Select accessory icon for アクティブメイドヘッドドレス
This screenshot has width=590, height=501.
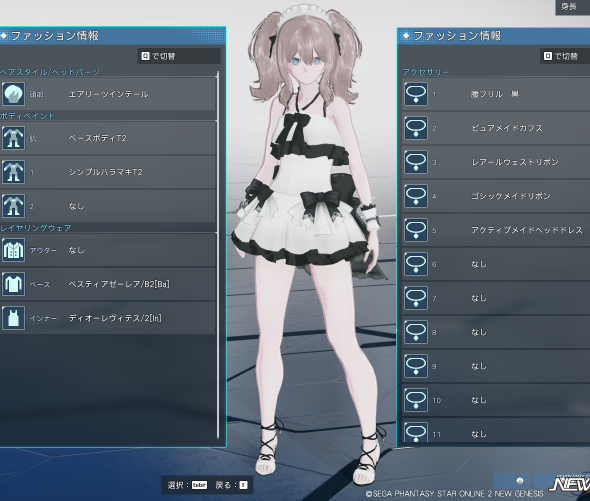tap(416, 230)
